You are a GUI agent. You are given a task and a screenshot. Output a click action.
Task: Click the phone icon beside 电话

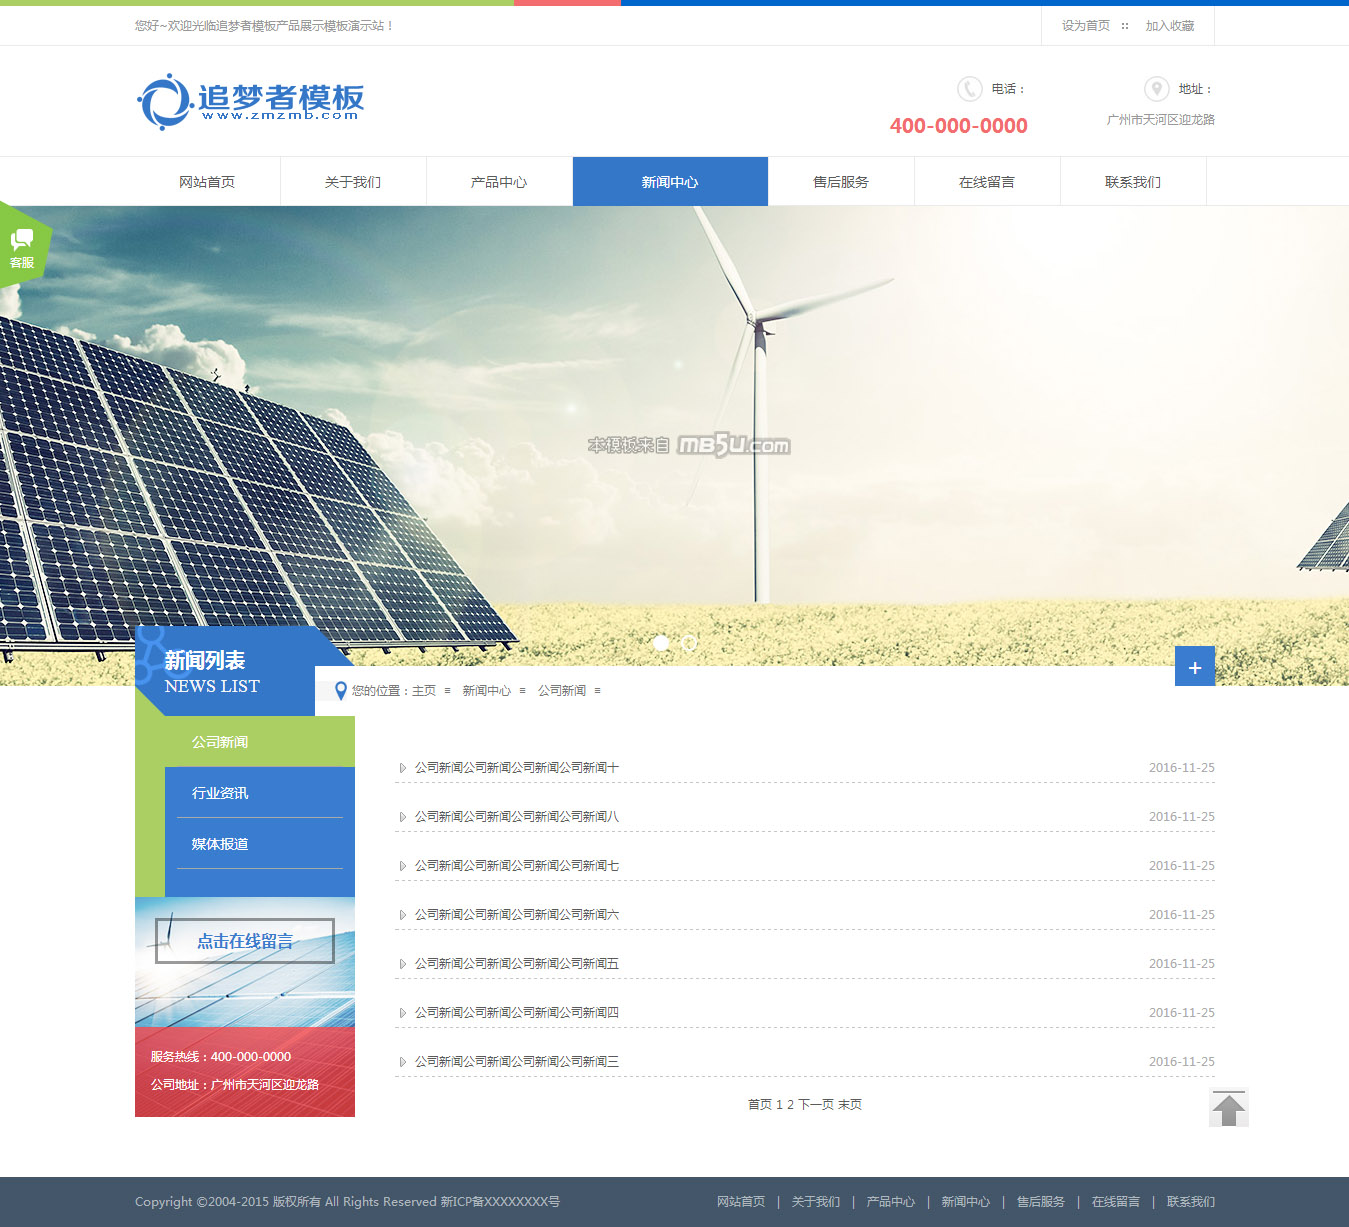click(969, 89)
